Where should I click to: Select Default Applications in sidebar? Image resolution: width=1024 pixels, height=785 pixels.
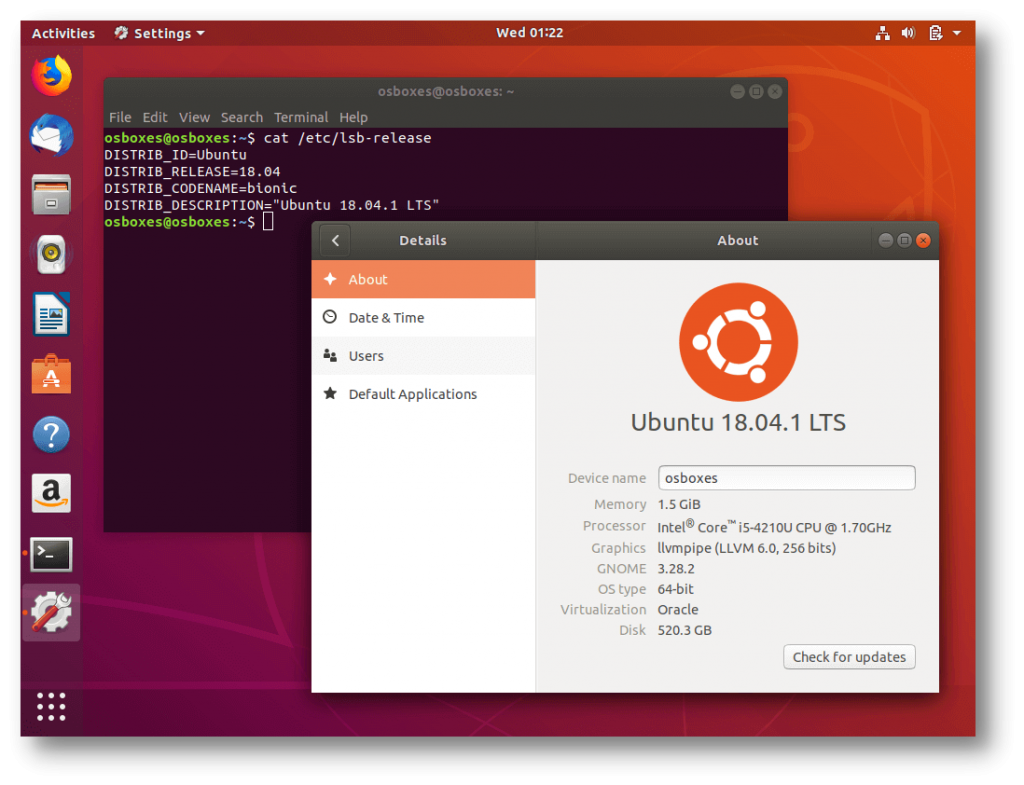point(412,394)
